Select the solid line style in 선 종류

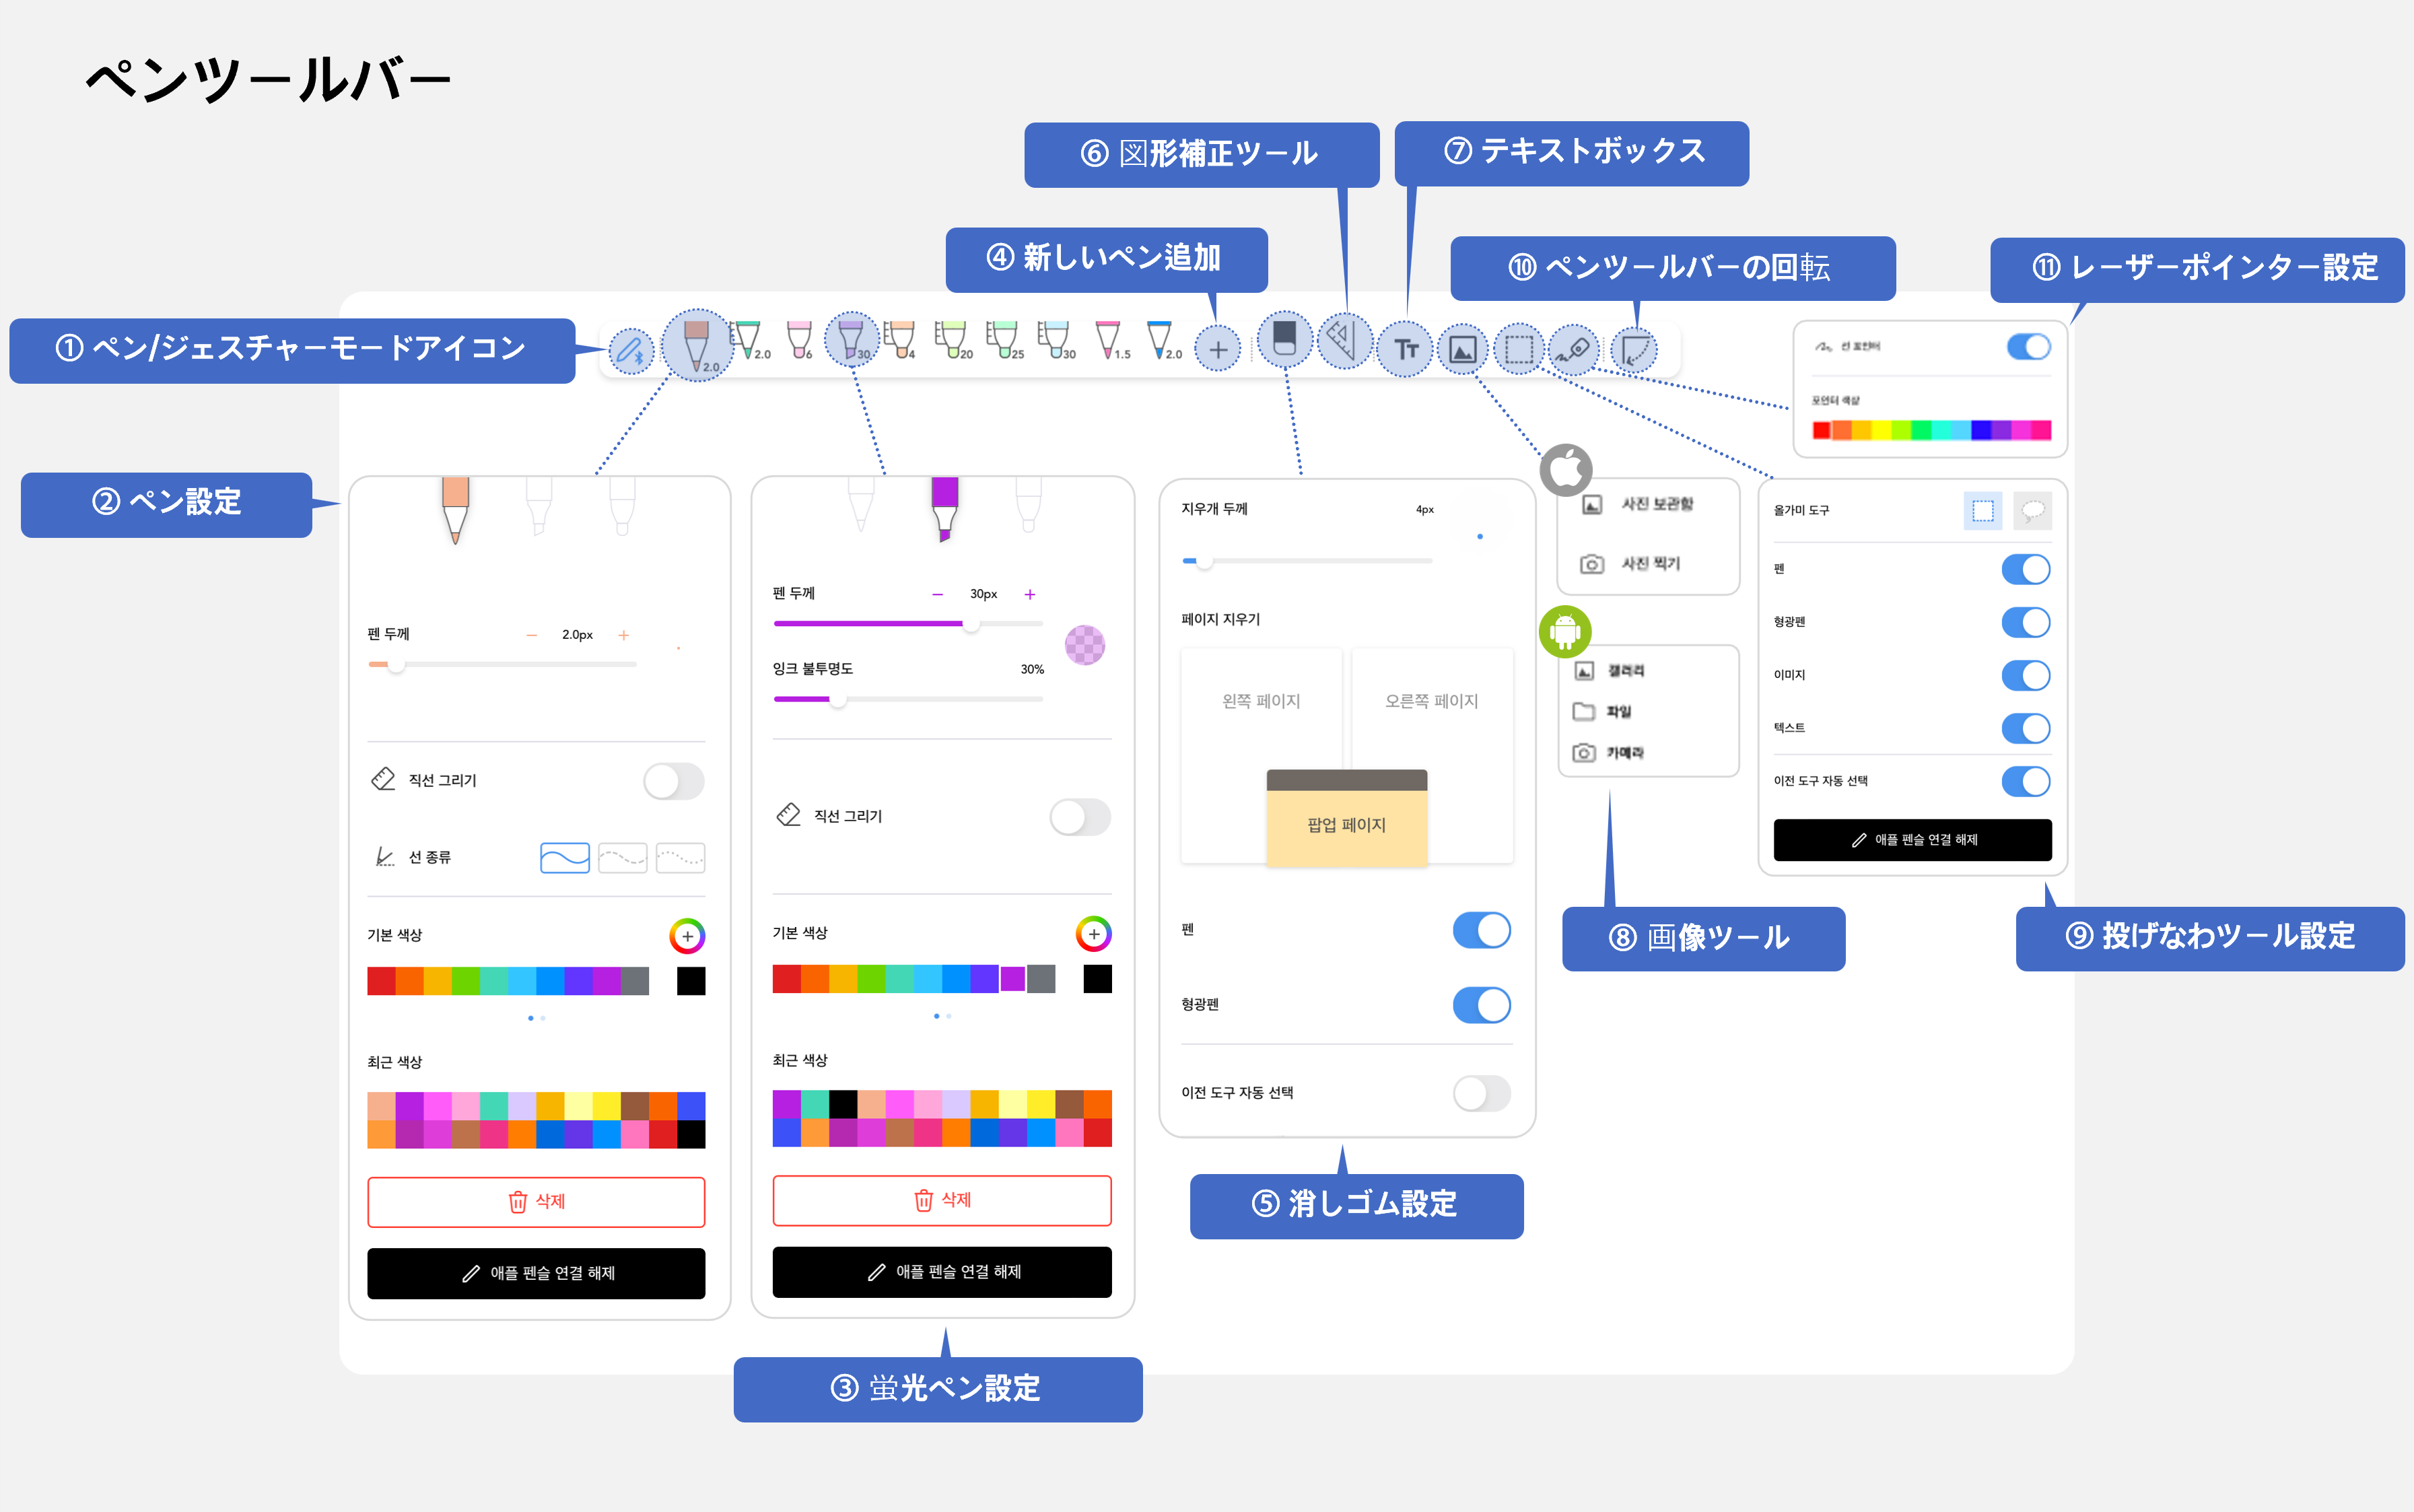(565, 858)
